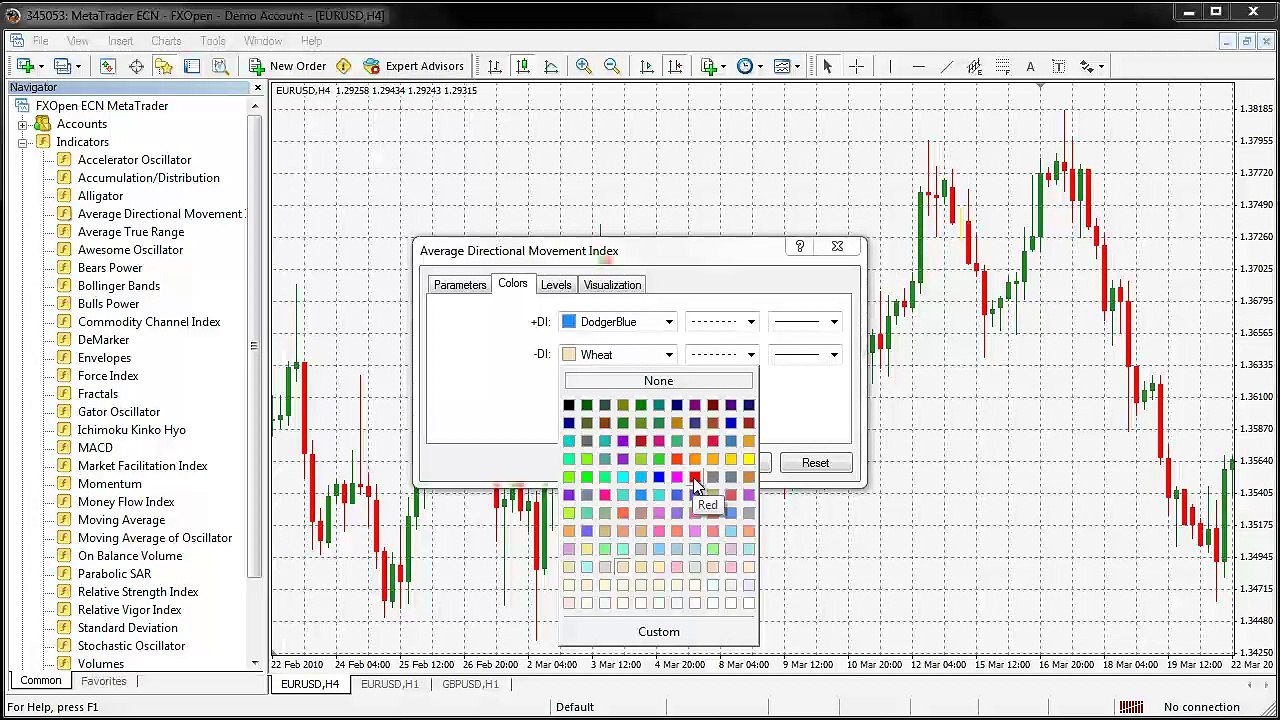Collapse the Indicators tree node

22,142
